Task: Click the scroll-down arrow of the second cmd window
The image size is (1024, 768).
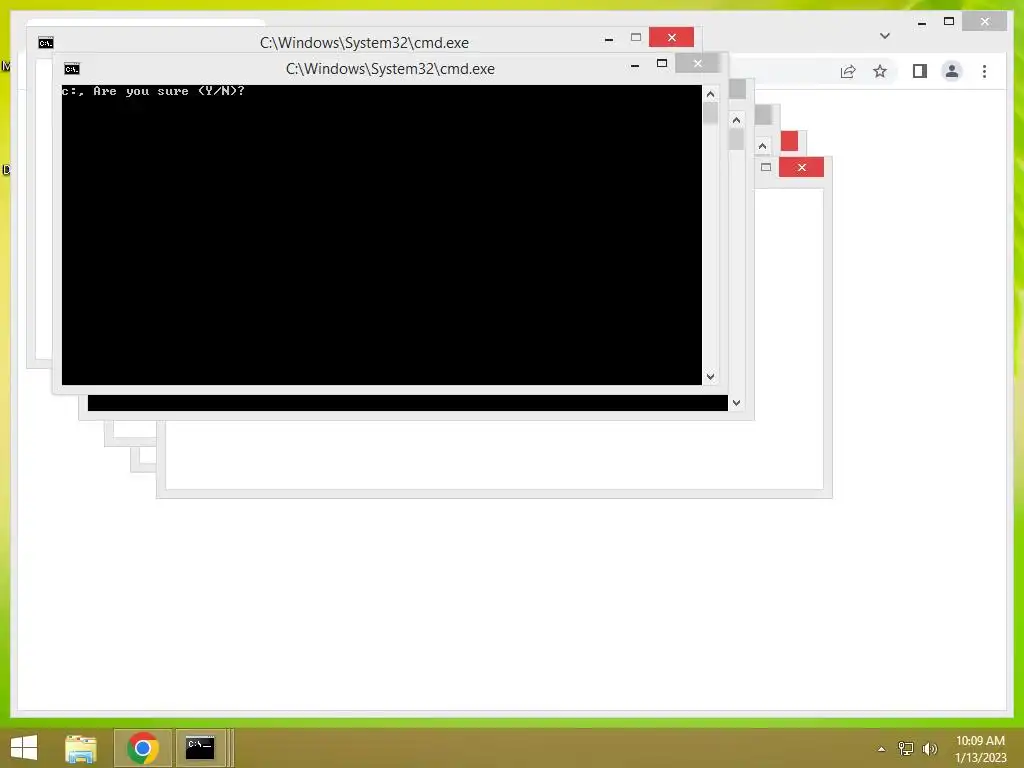Action: 737,403
